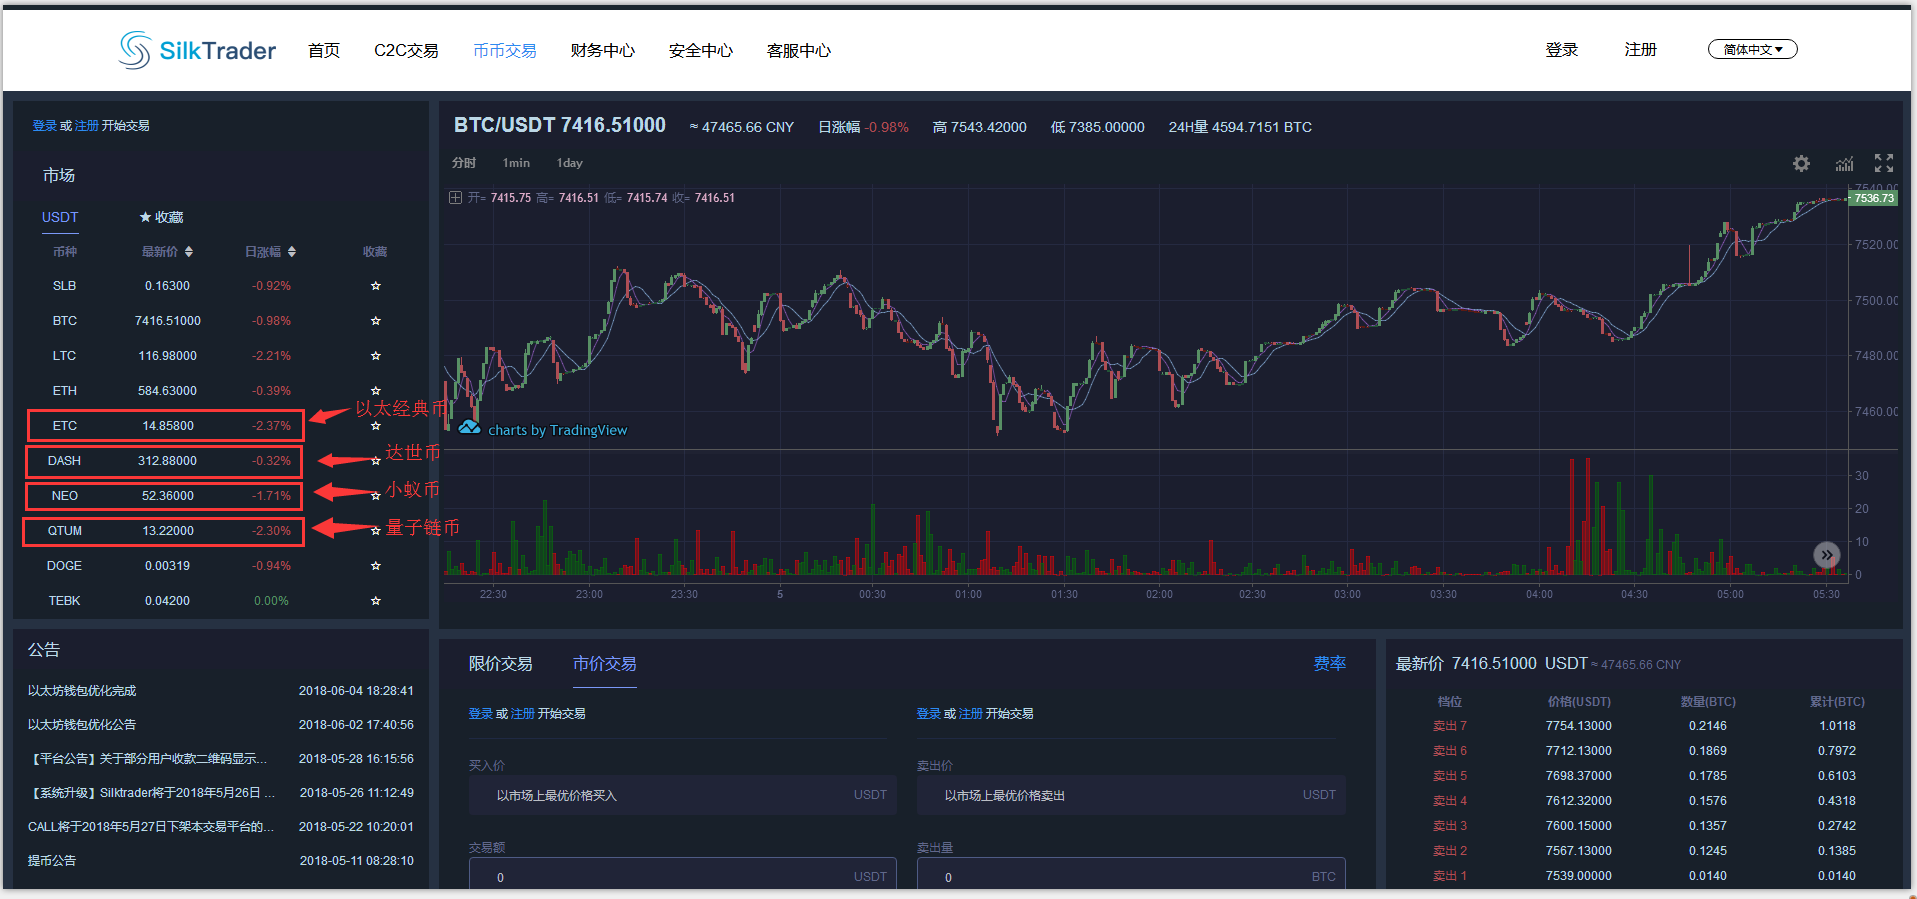The width and height of the screenshot is (1917, 899).
Task: Switch chart to 分时 view
Action: click(464, 163)
